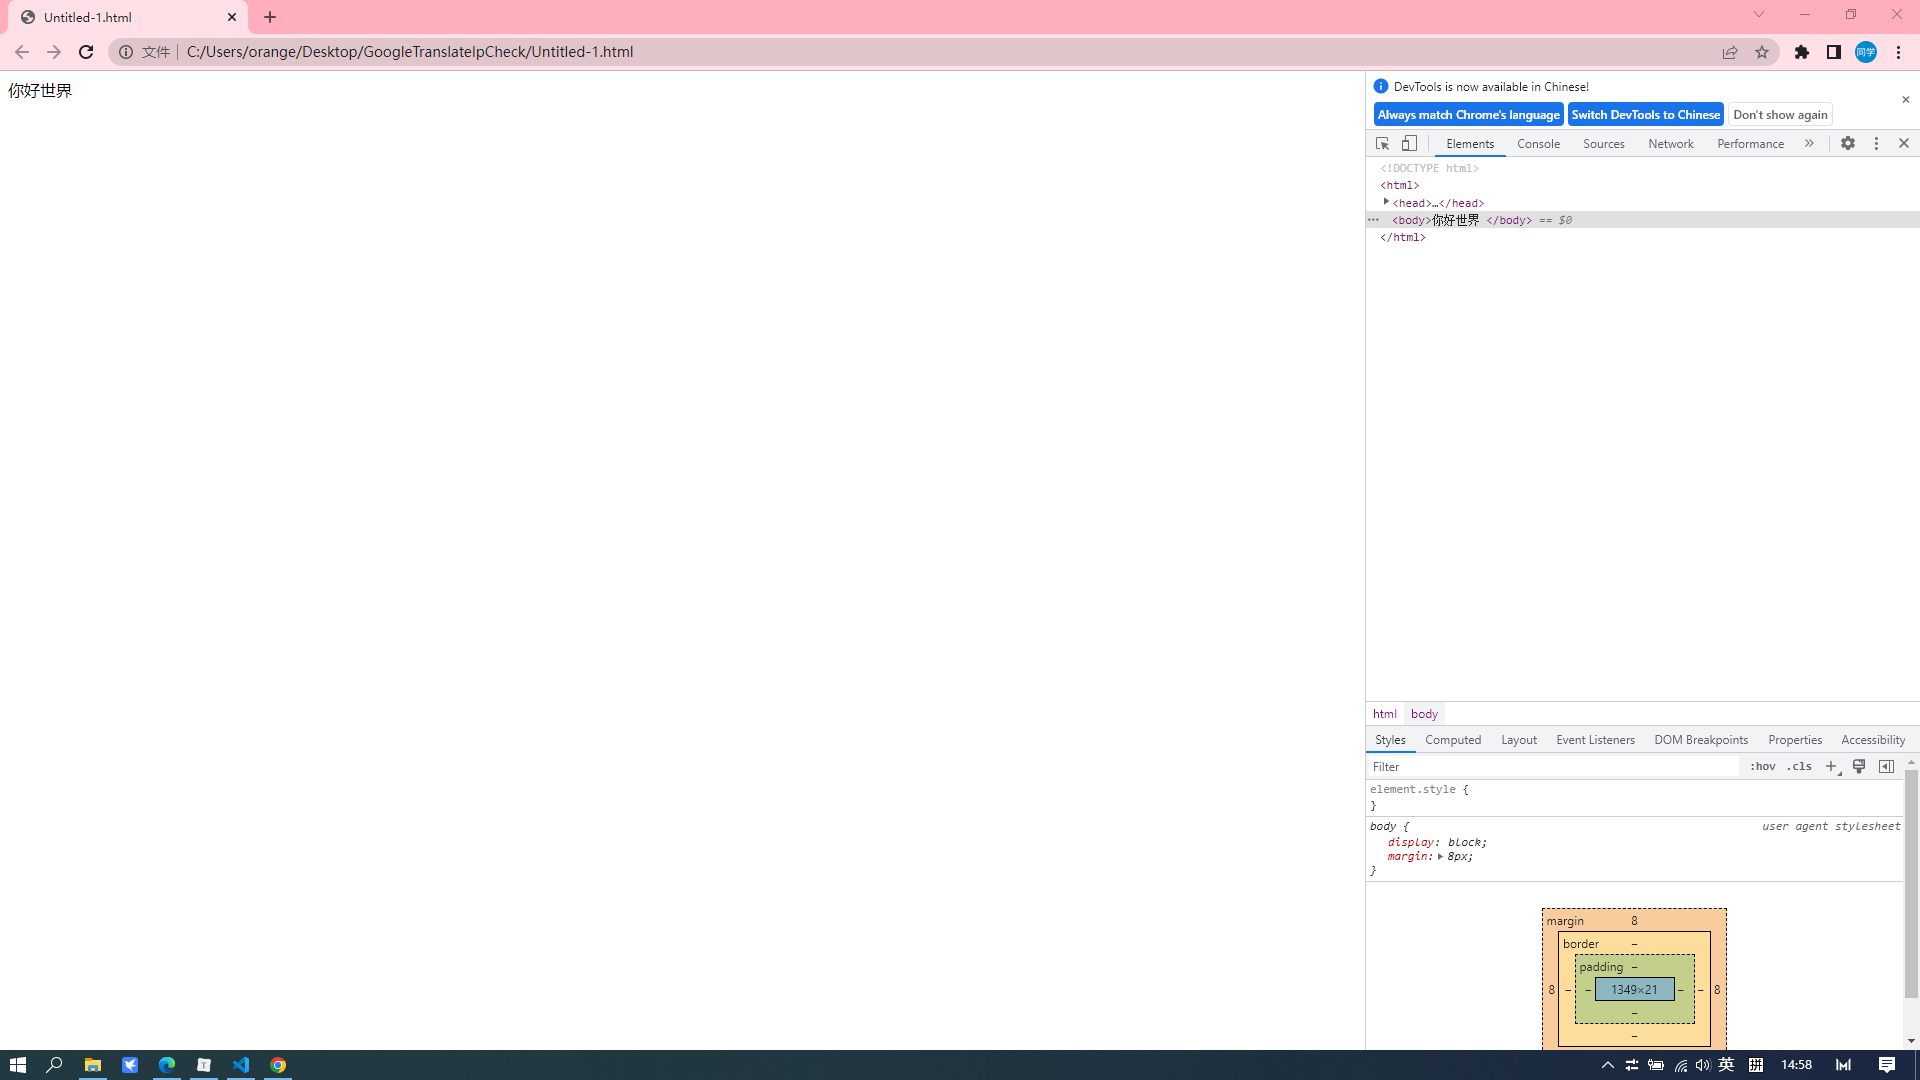Click the add new style rule icon
Viewport: 1920px width, 1080px height.
(x=1832, y=766)
